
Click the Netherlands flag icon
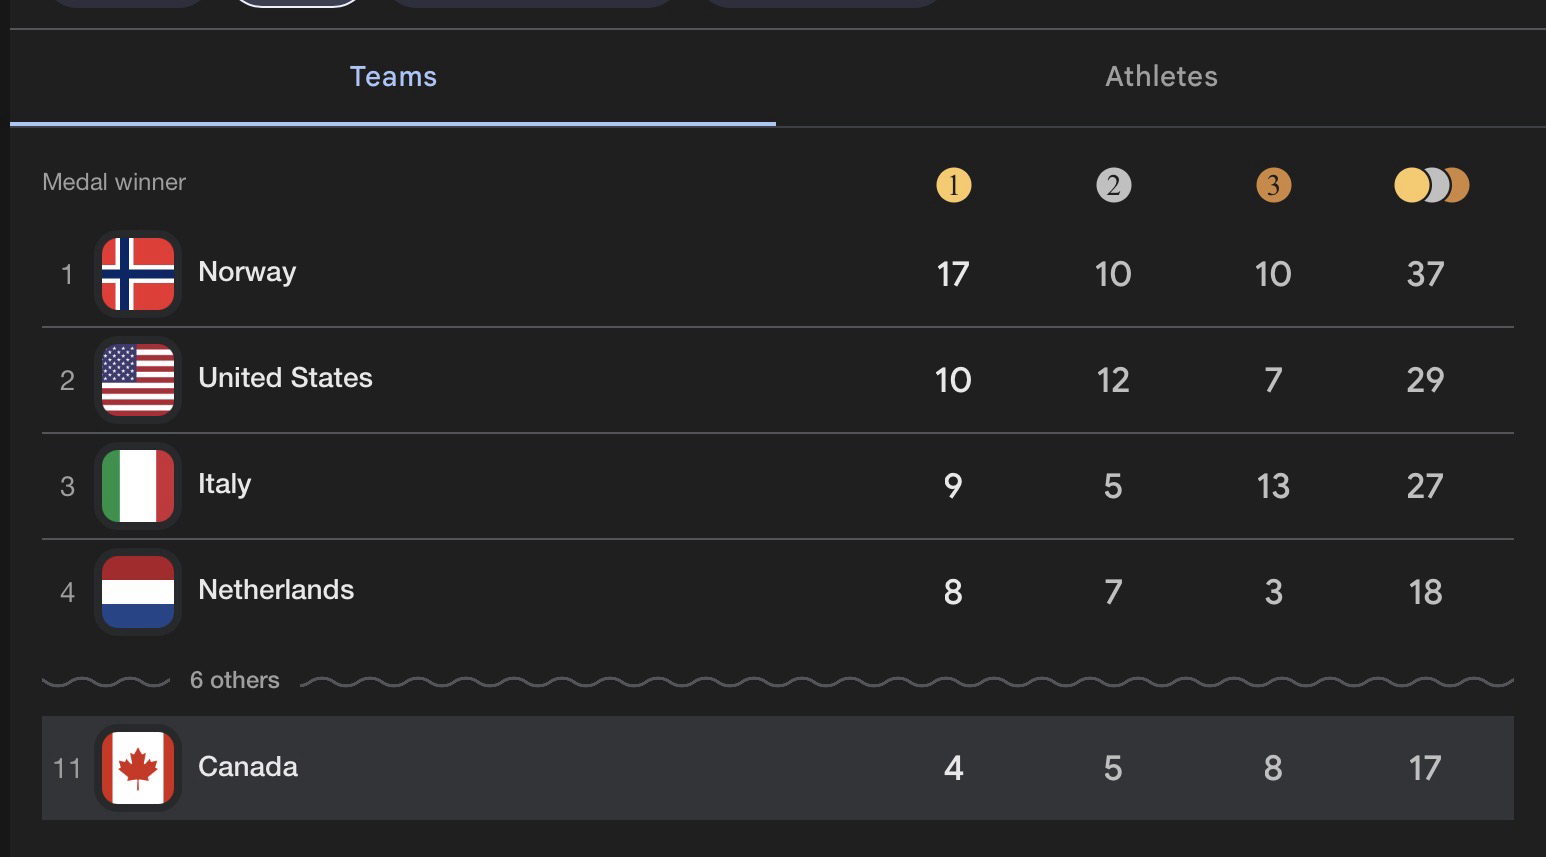138,592
